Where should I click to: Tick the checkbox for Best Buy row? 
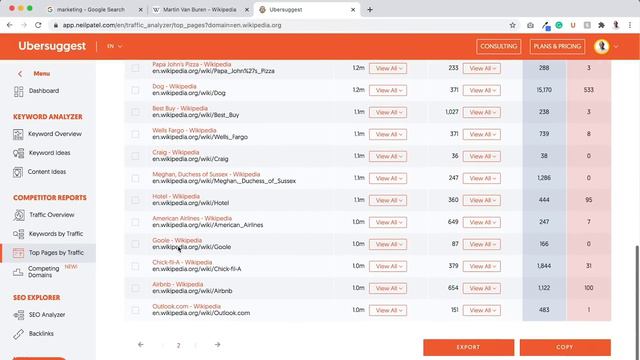pos(135,112)
